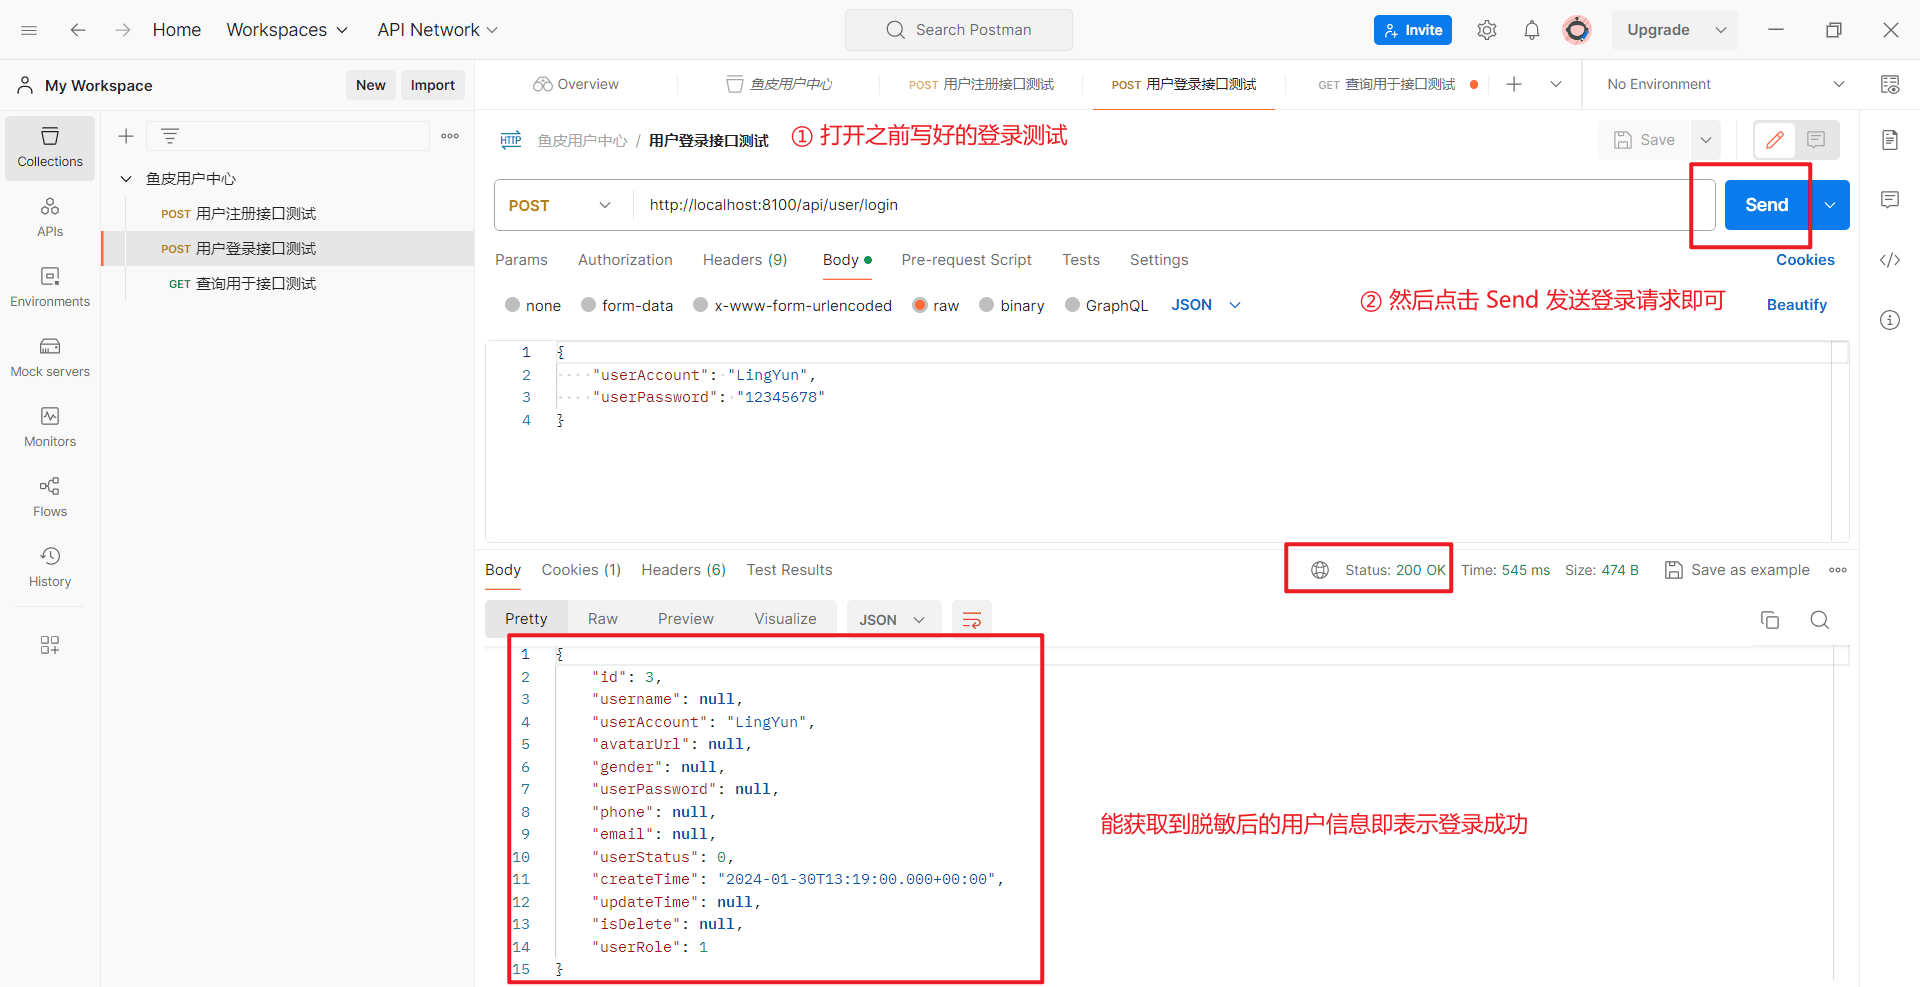
Task: Select the binary body option
Action: click(x=1011, y=305)
